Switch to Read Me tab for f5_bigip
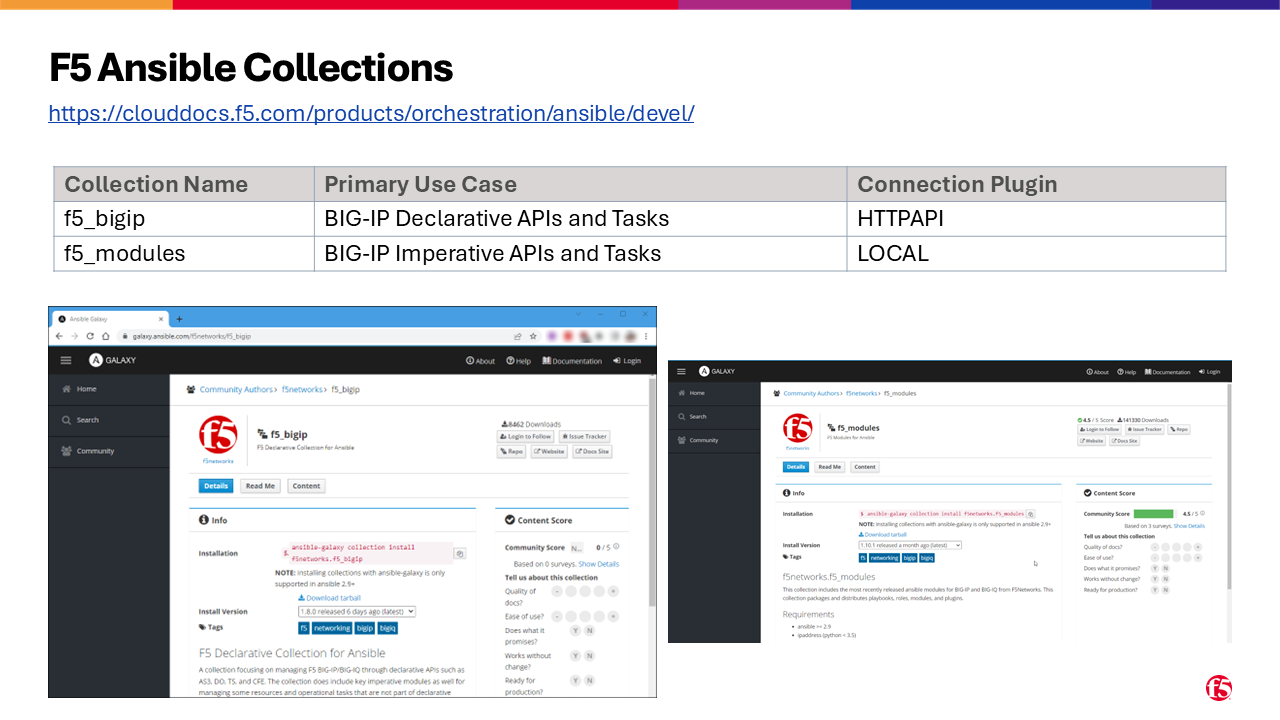Image resolution: width=1280 pixels, height=720 pixels. pos(260,486)
